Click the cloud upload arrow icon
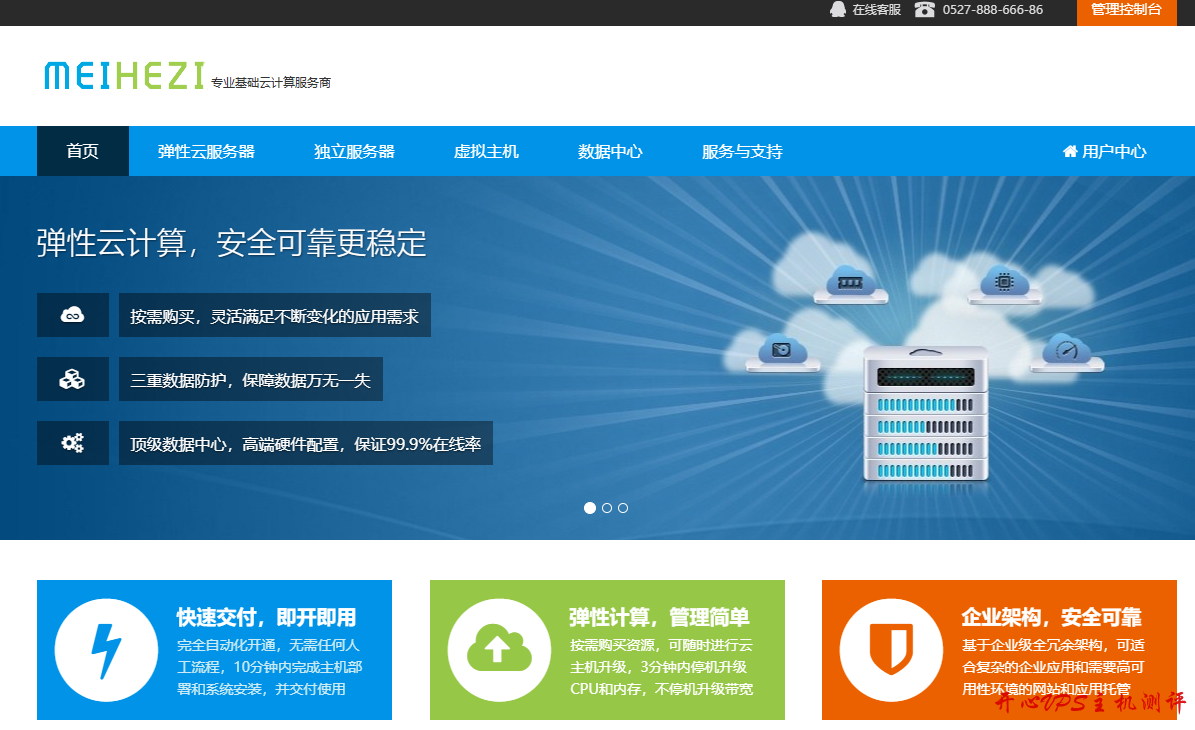1195x730 pixels. click(x=498, y=650)
